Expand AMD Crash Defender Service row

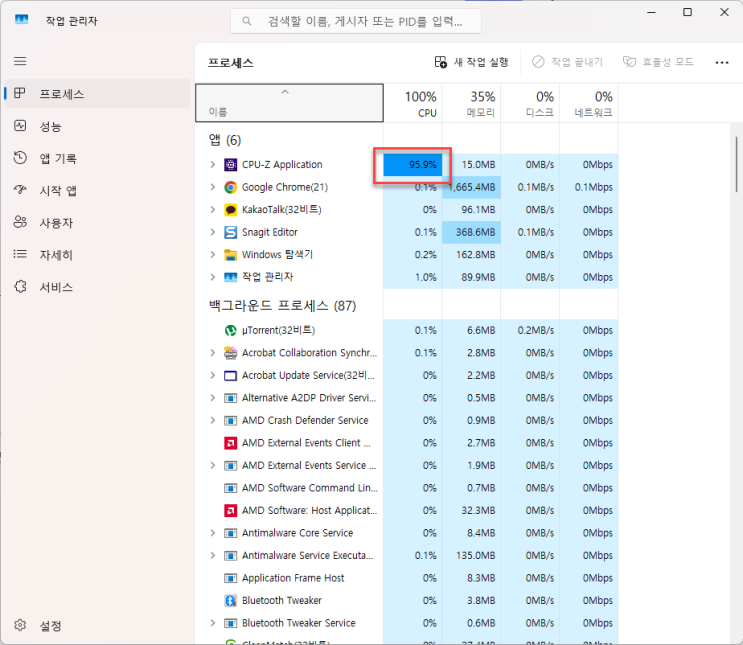[x=213, y=420]
